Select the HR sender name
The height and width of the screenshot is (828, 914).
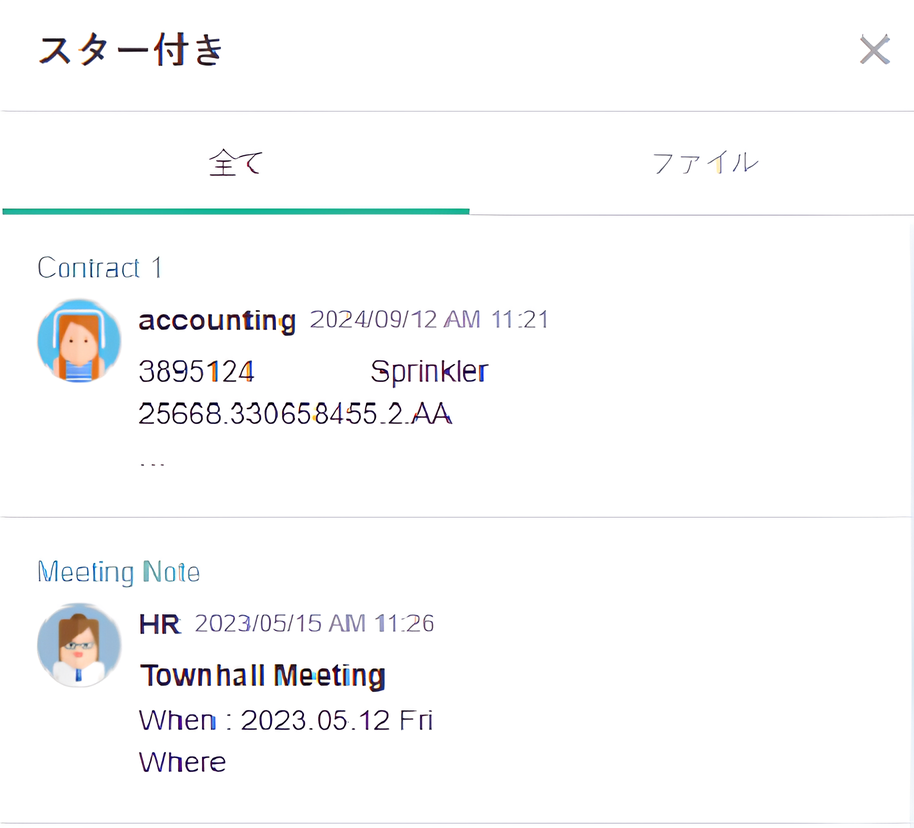tap(159, 625)
